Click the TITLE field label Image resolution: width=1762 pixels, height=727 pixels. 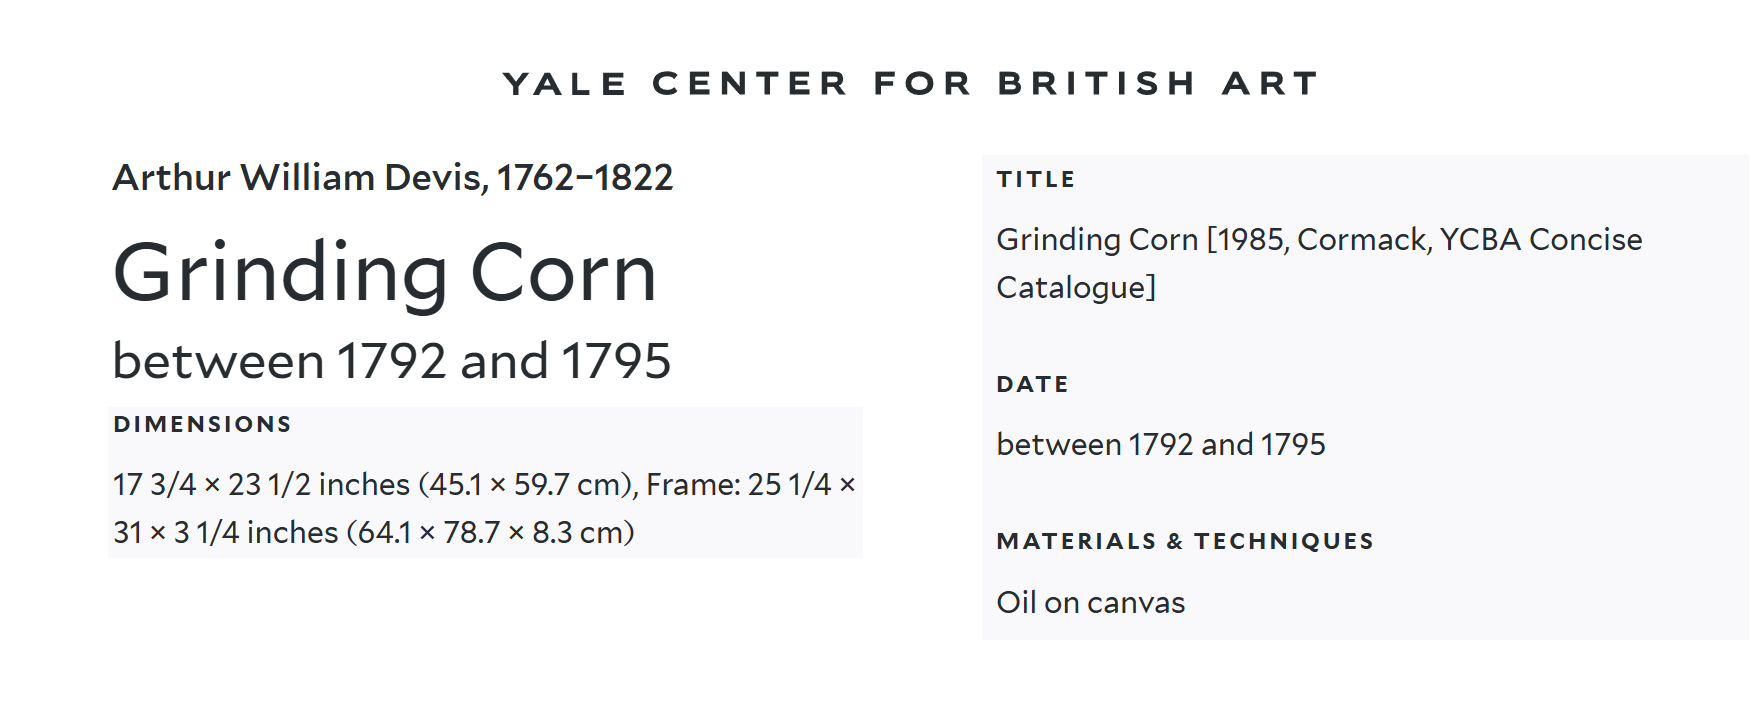pos(1035,180)
